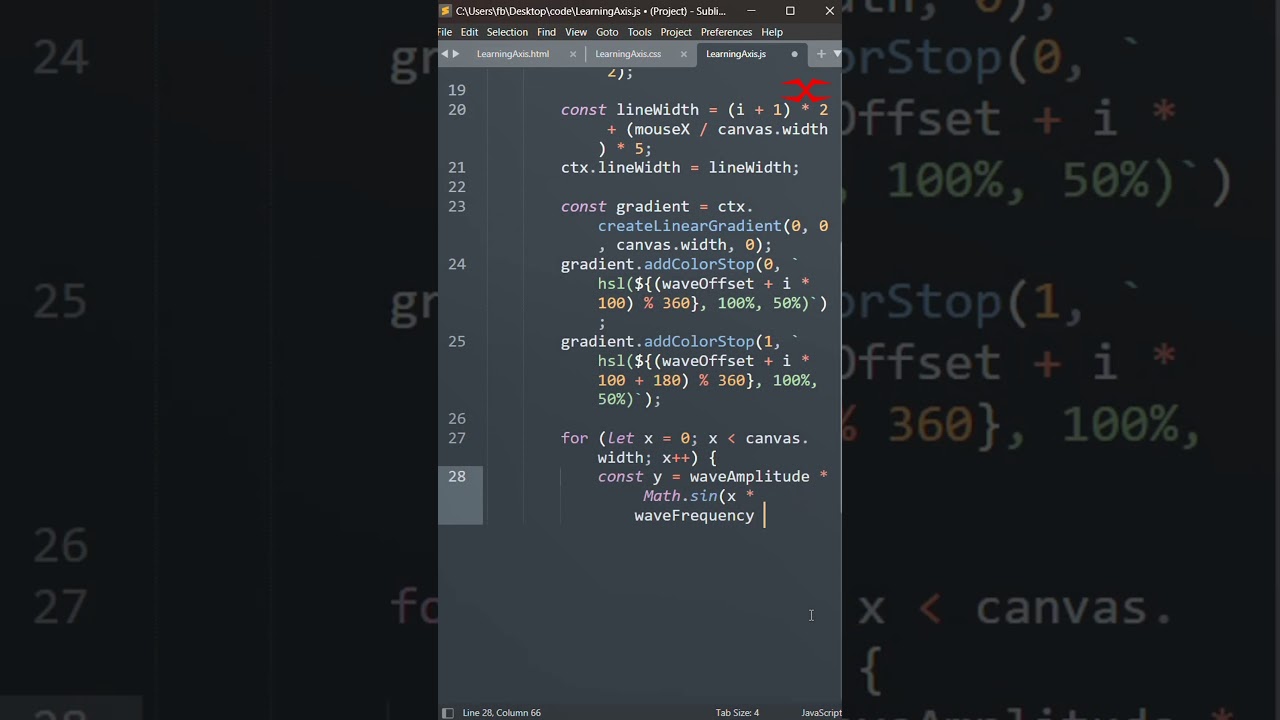Click ctx.lineWidth on line 21

[621, 168]
